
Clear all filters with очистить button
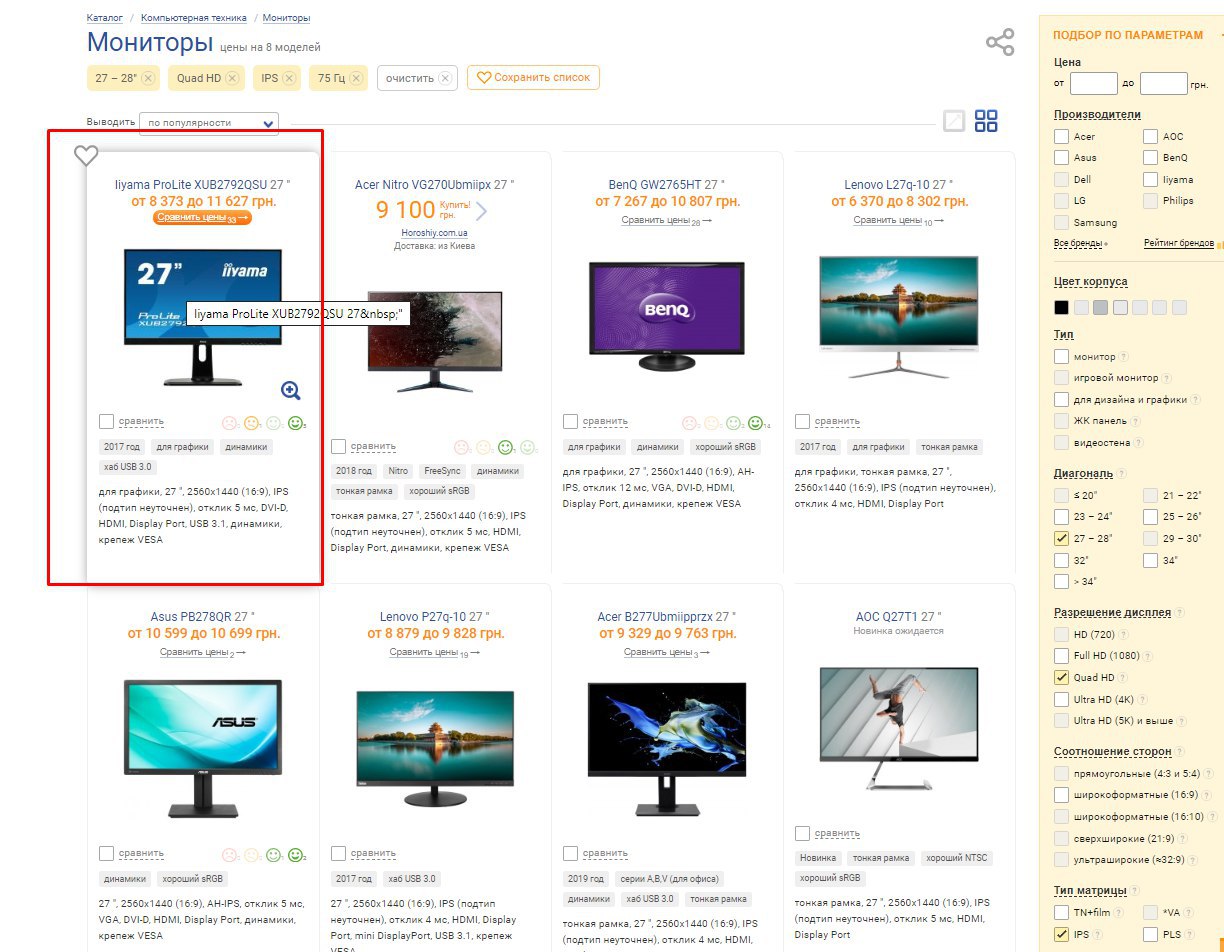click(417, 78)
